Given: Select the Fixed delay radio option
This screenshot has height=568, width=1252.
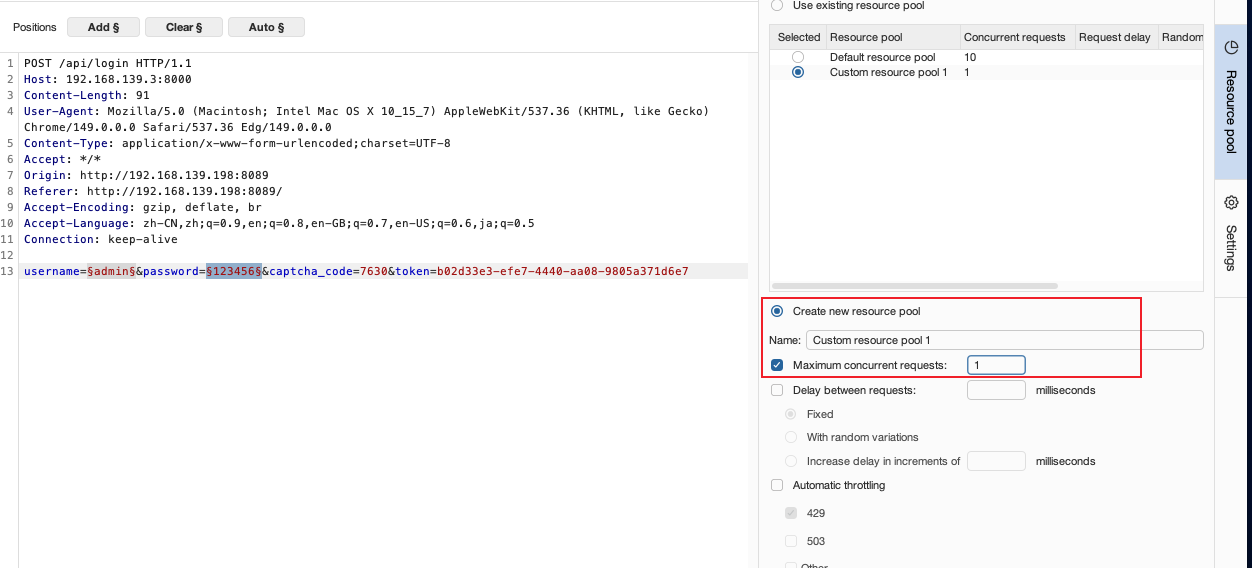Looking at the screenshot, I should point(791,414).
